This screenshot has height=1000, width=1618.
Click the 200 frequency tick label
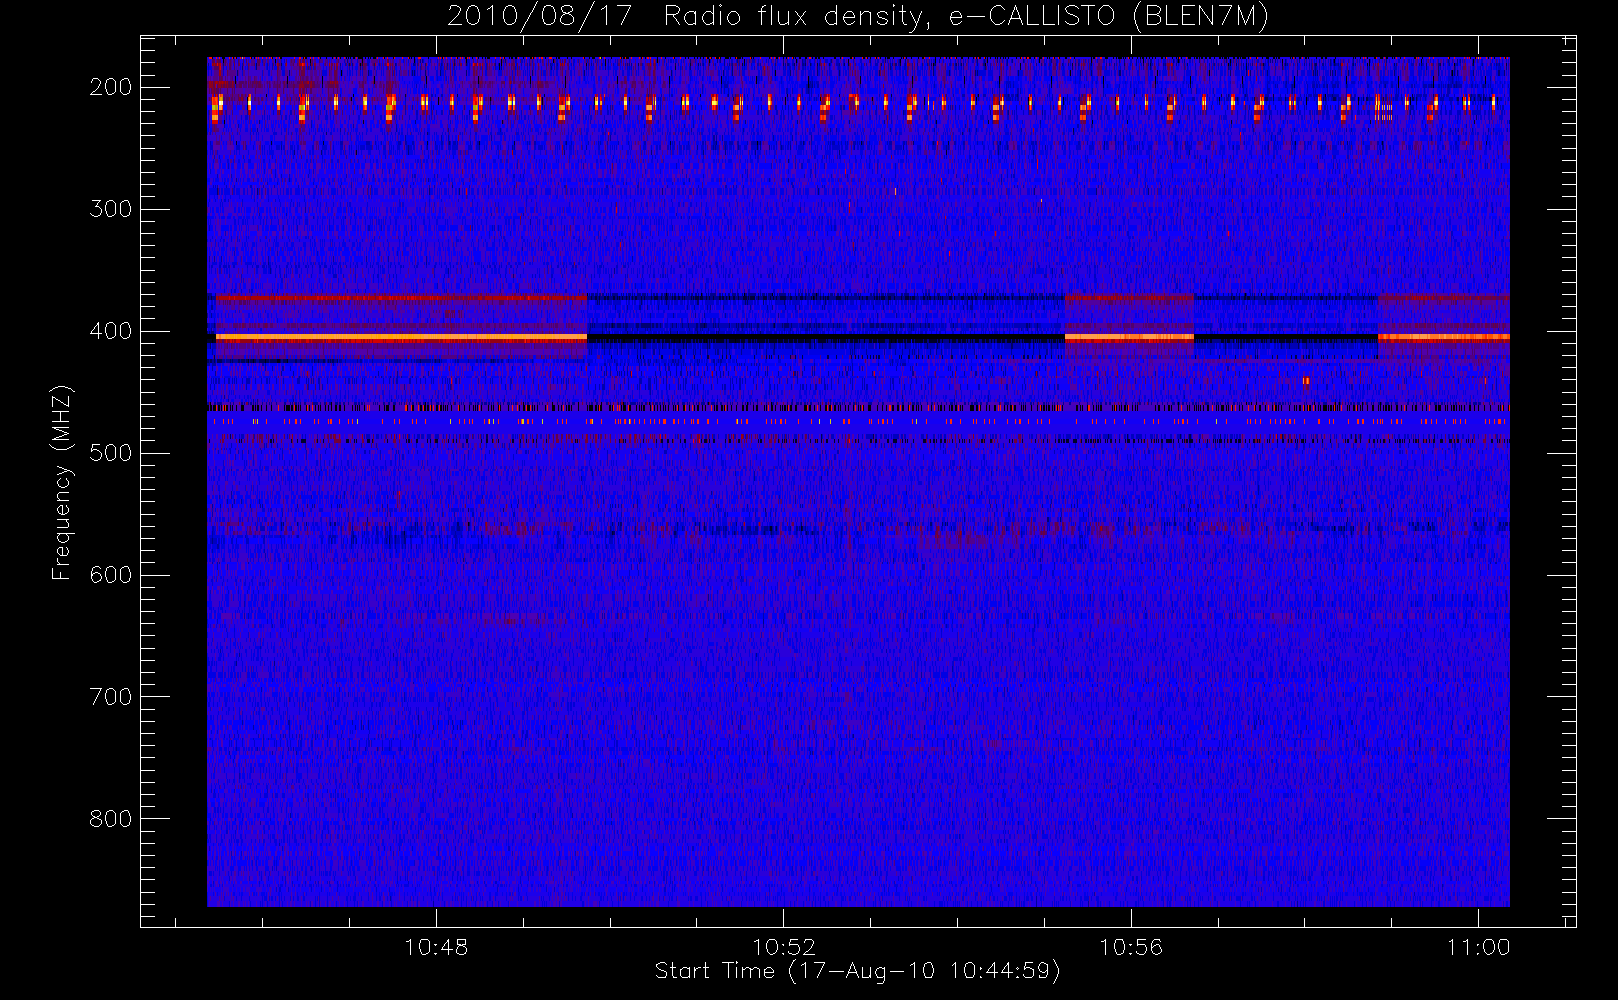[110, 87]
